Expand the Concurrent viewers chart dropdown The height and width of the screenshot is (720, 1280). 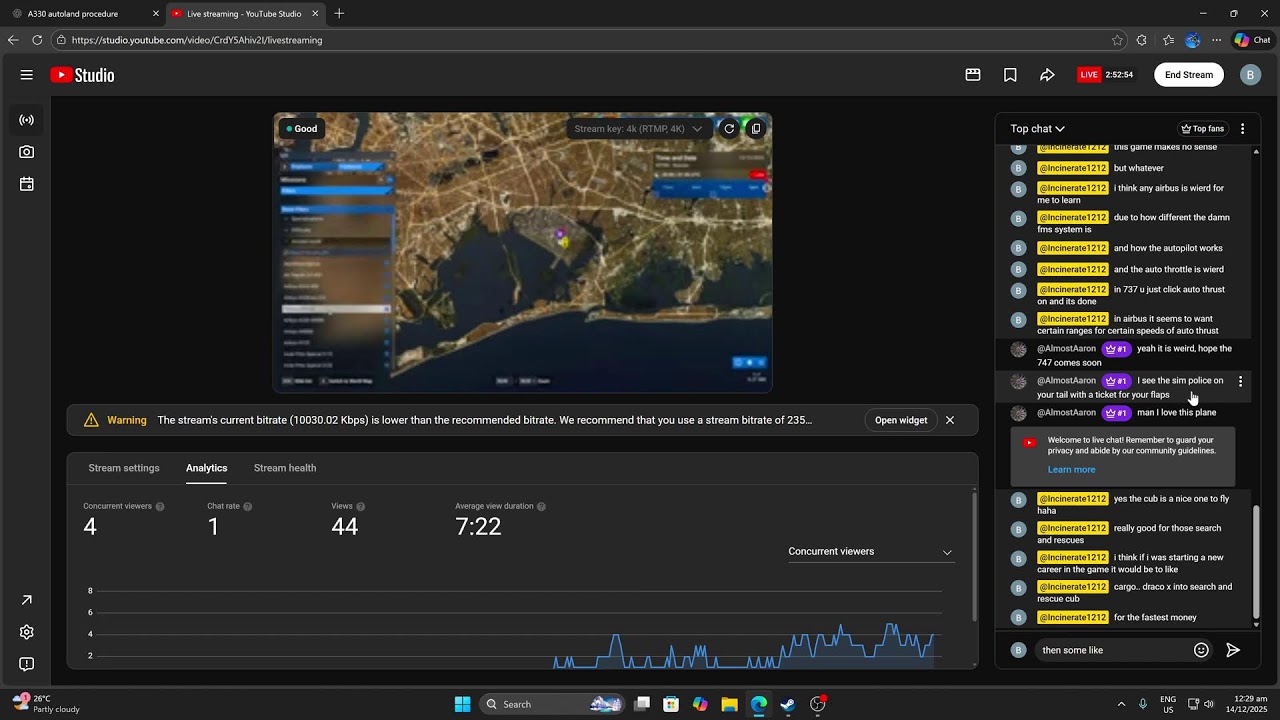(x=870, y=552)
